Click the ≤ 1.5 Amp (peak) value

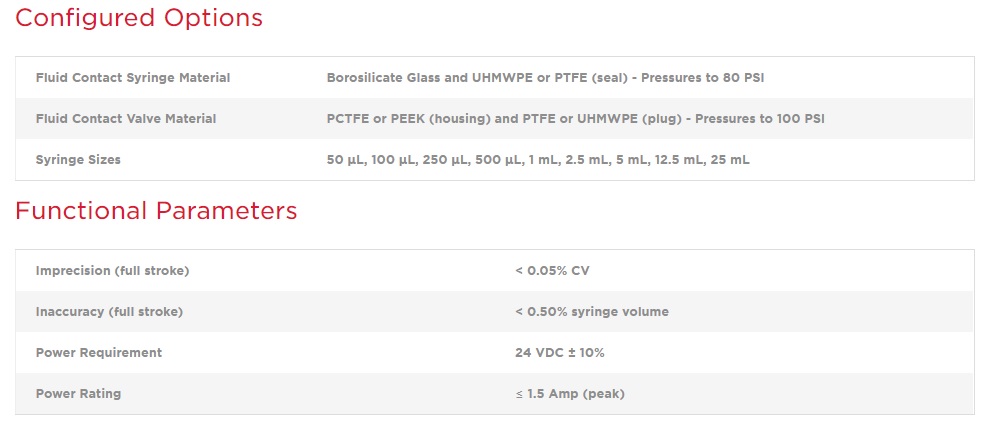[x=570, y=393]
